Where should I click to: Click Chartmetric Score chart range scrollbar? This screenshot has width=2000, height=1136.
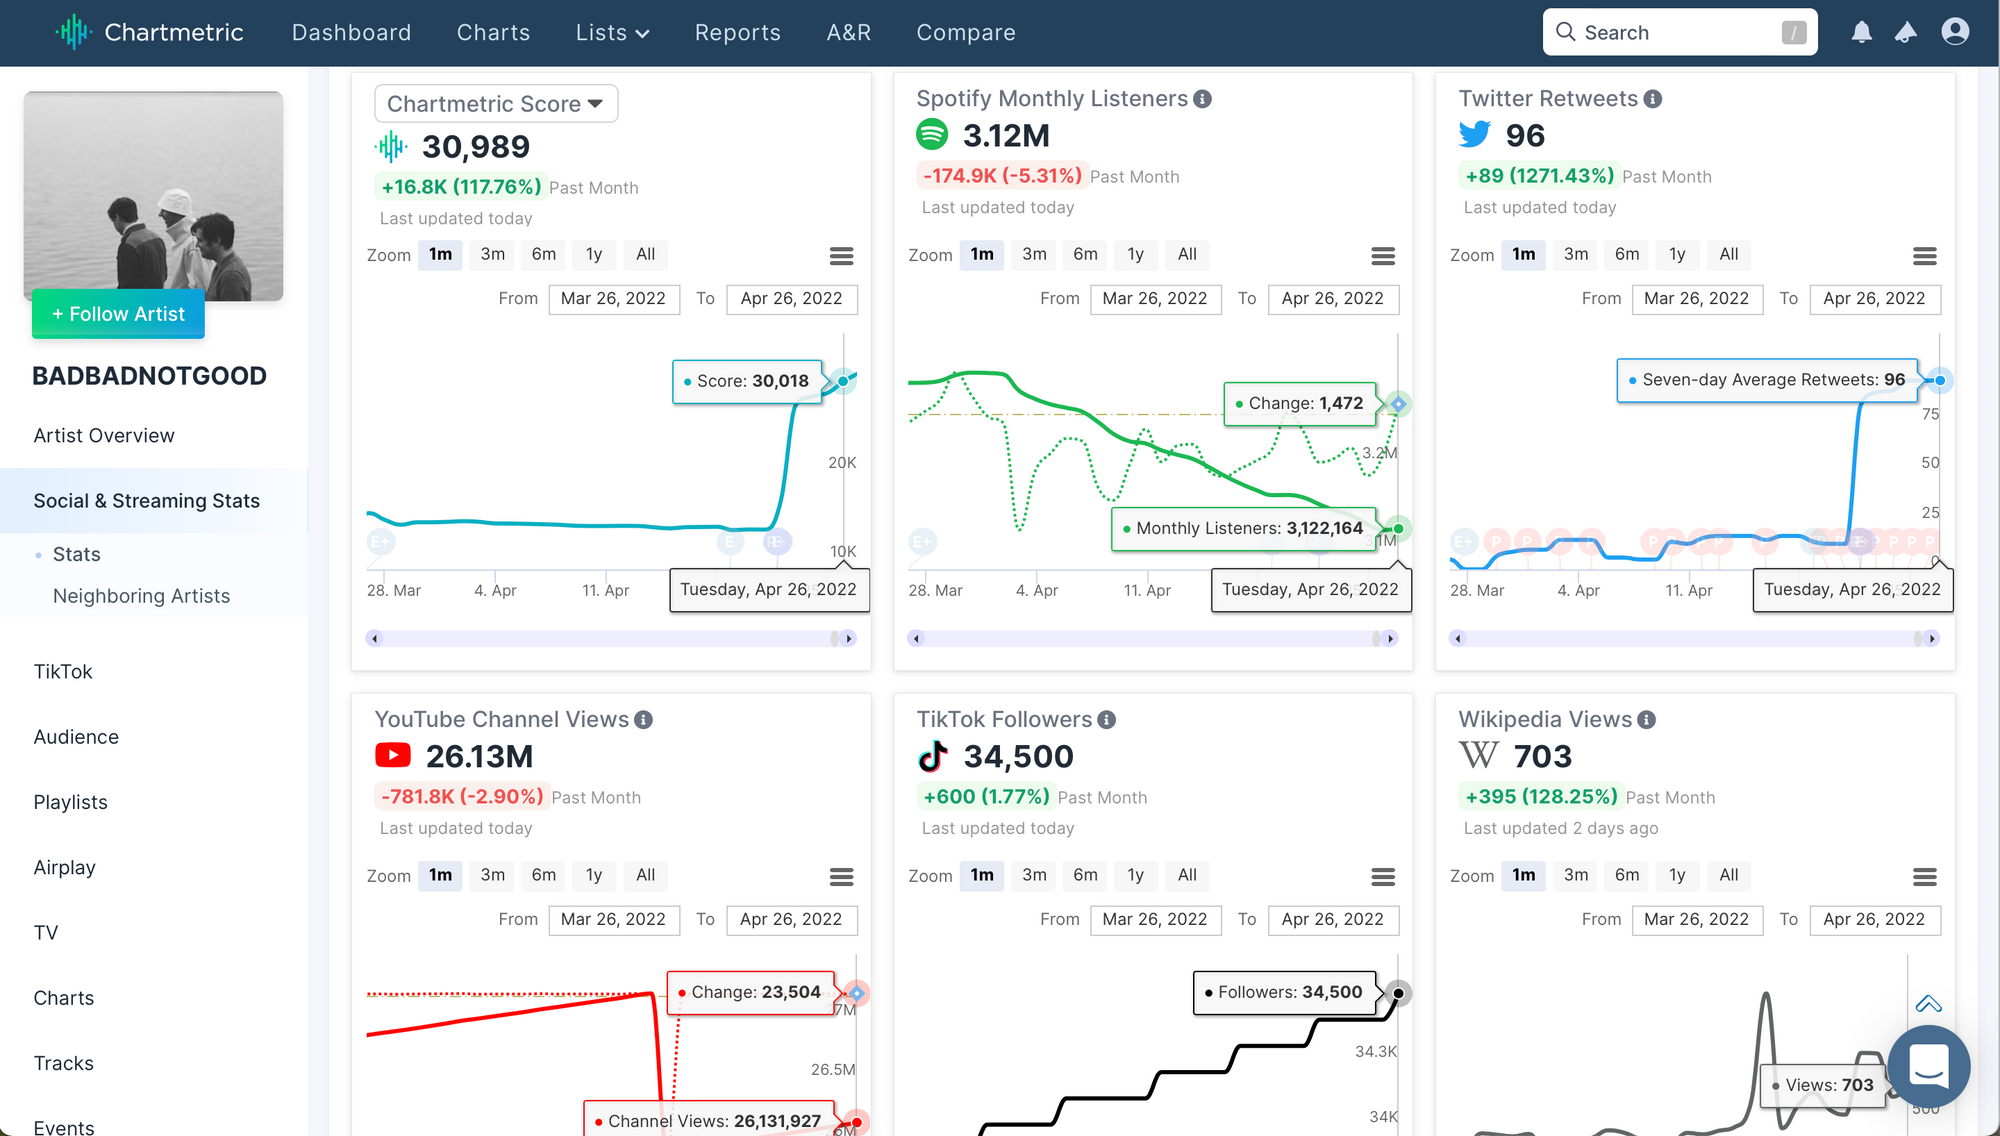coord(610,638)
